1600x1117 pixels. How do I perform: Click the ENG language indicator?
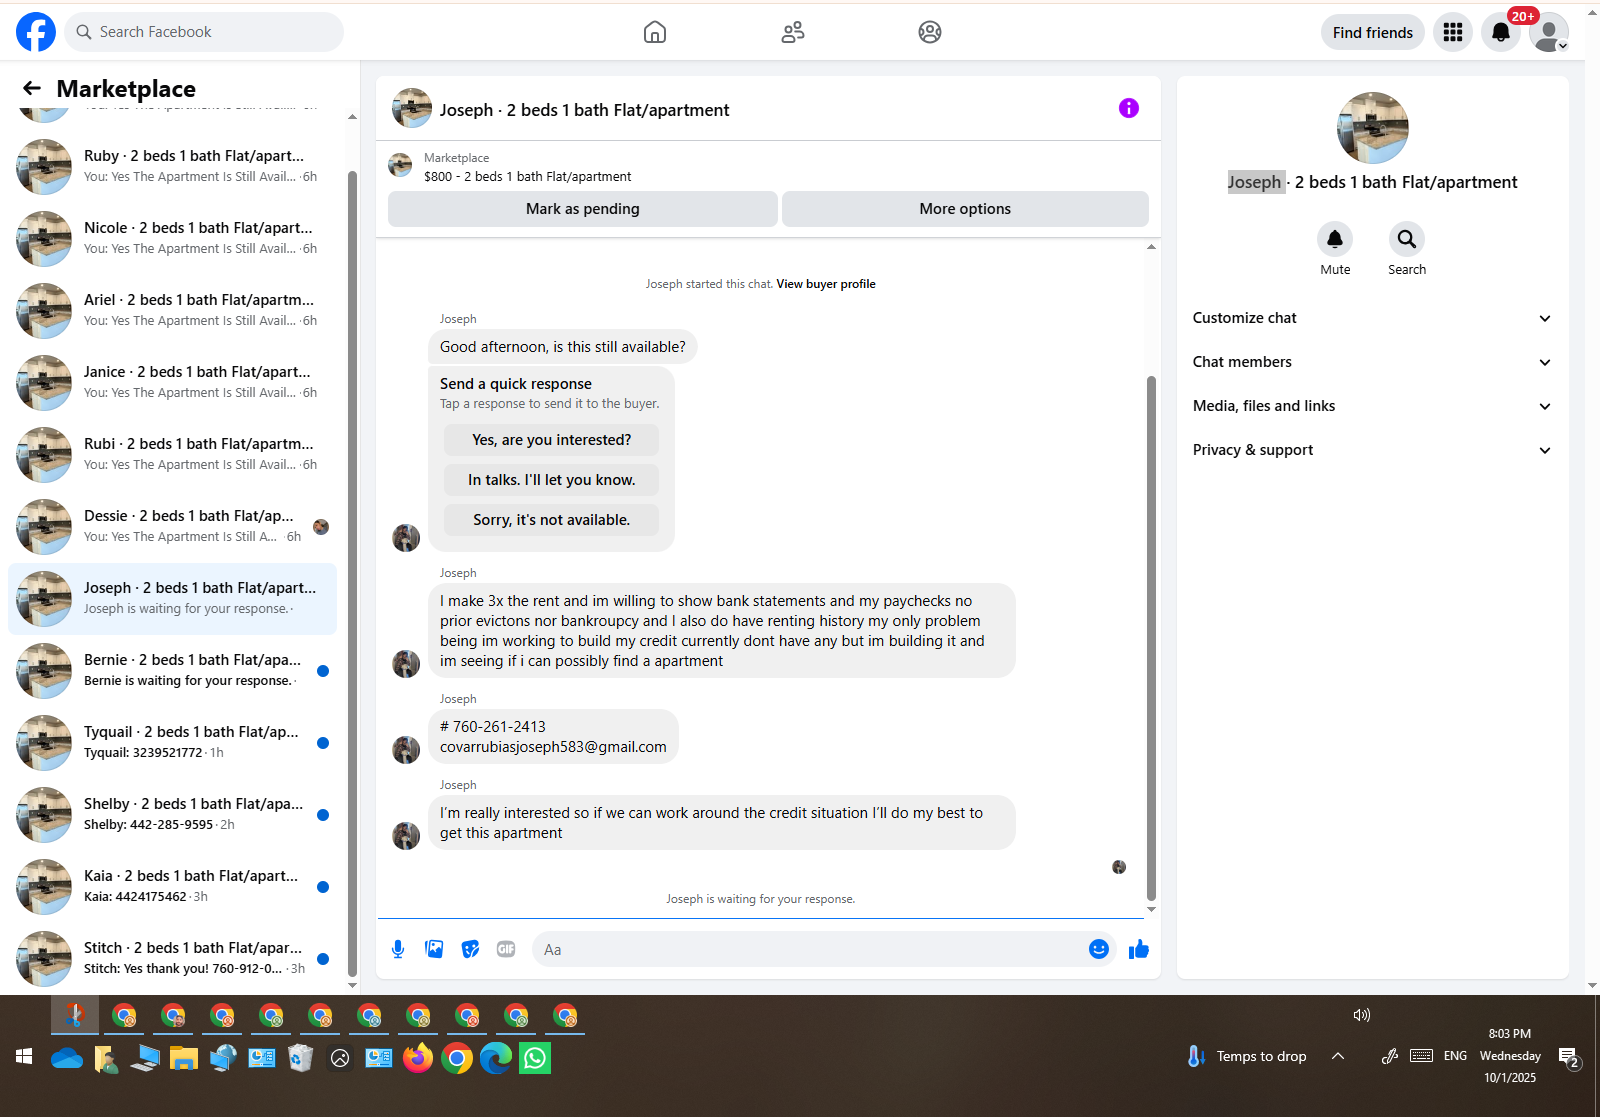pos(1455,1056)
